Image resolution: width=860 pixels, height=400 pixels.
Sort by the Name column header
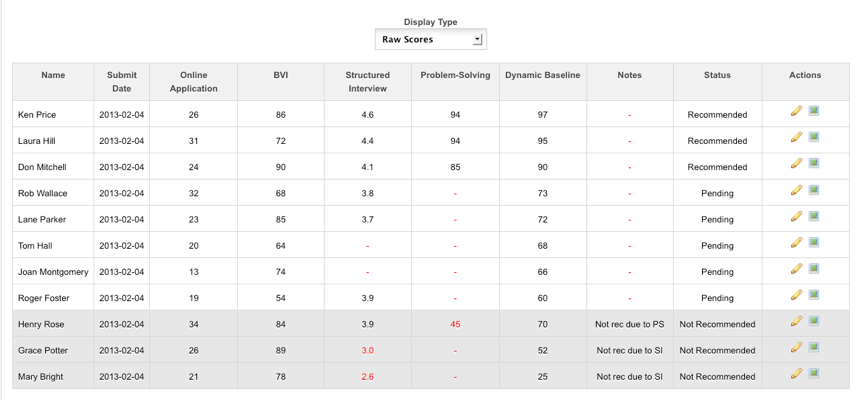(53, 75)
